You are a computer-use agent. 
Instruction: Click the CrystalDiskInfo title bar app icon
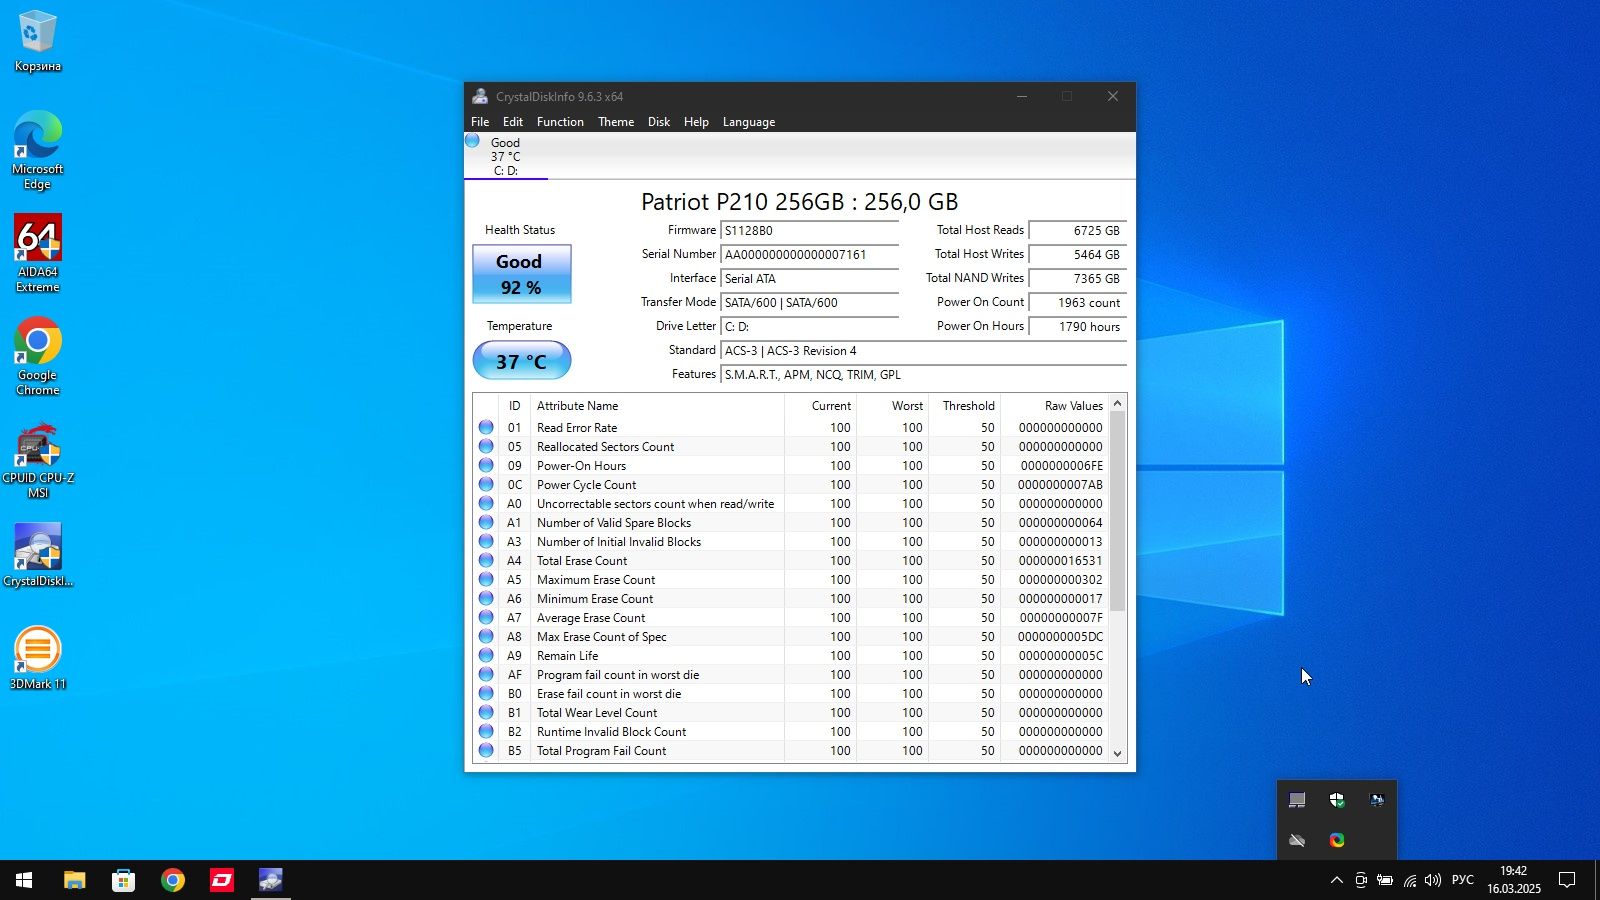pyautogui.click(x=480, y=96)
